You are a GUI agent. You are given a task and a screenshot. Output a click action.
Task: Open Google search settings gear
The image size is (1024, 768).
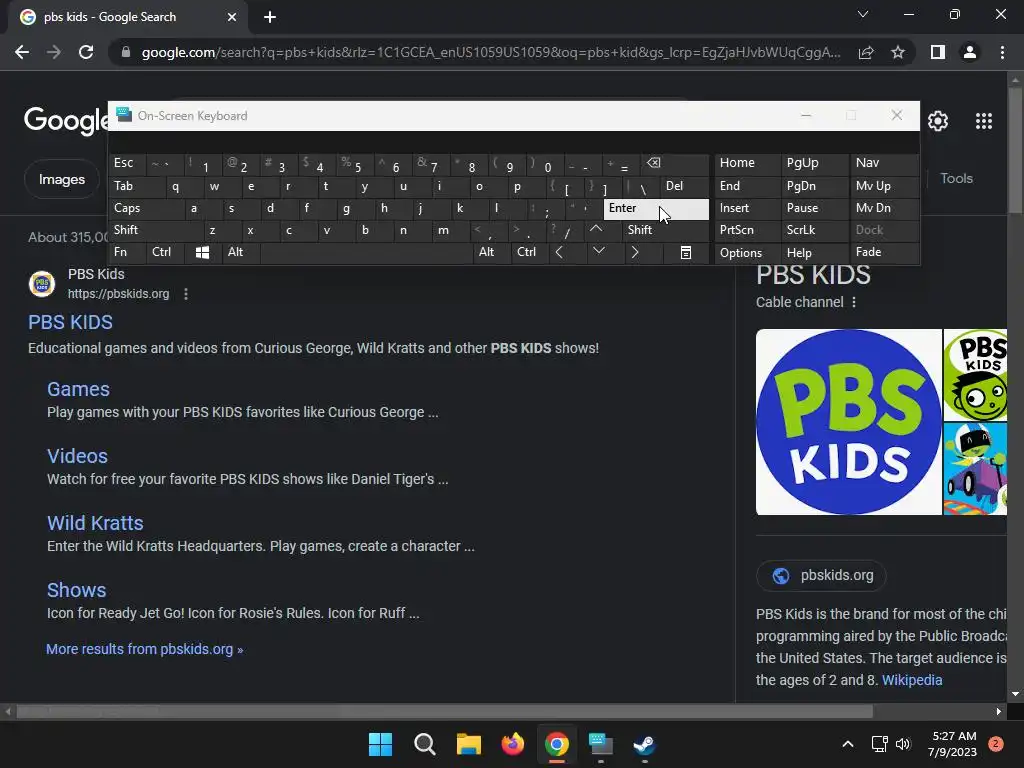938,121
